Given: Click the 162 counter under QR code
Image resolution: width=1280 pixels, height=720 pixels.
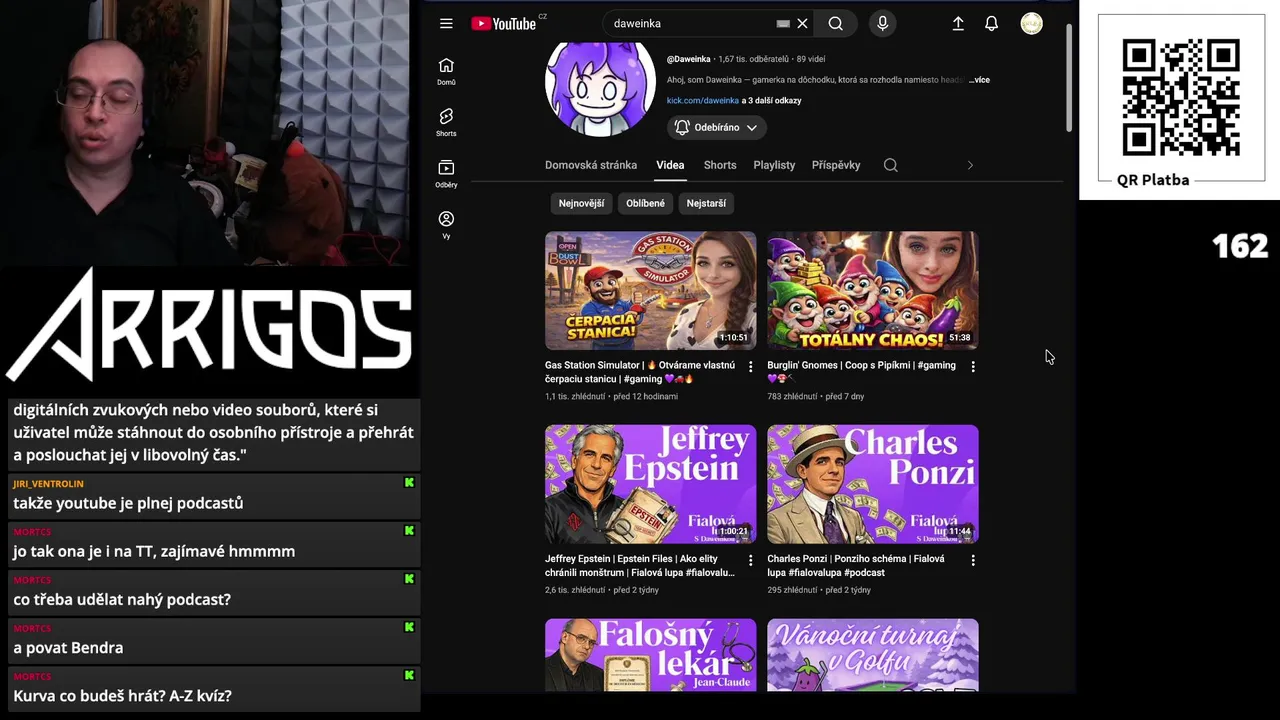Looking at the screenshot, I should (x=1240, y=246).
